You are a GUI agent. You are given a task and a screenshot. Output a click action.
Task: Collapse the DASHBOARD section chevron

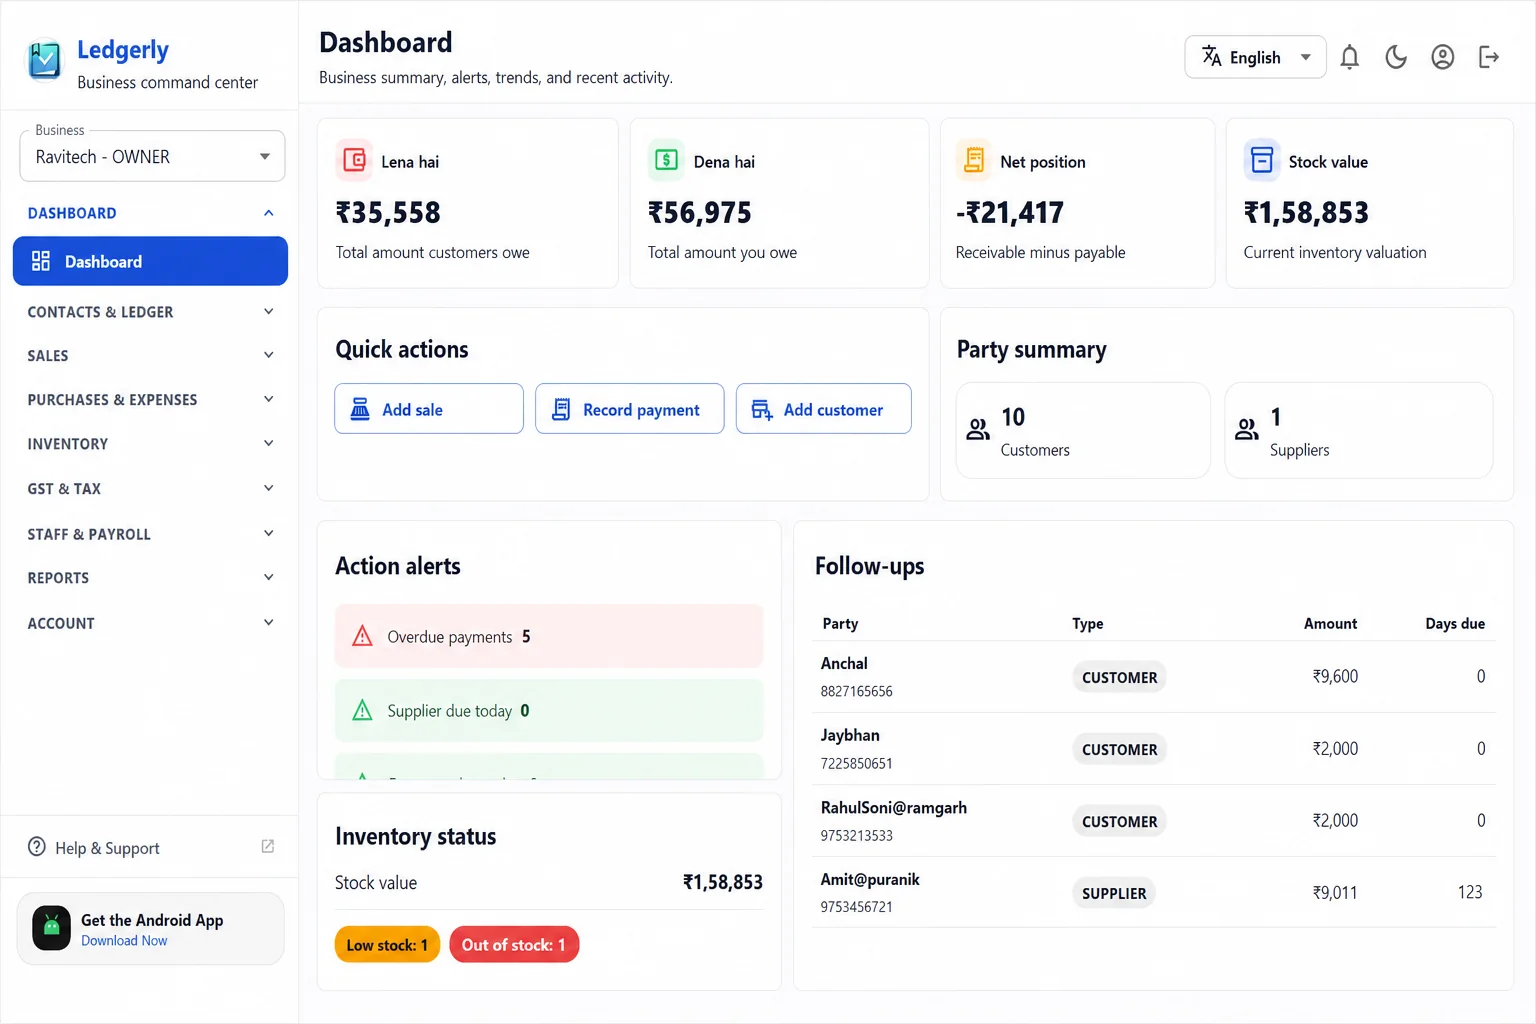tap(268, 213)
